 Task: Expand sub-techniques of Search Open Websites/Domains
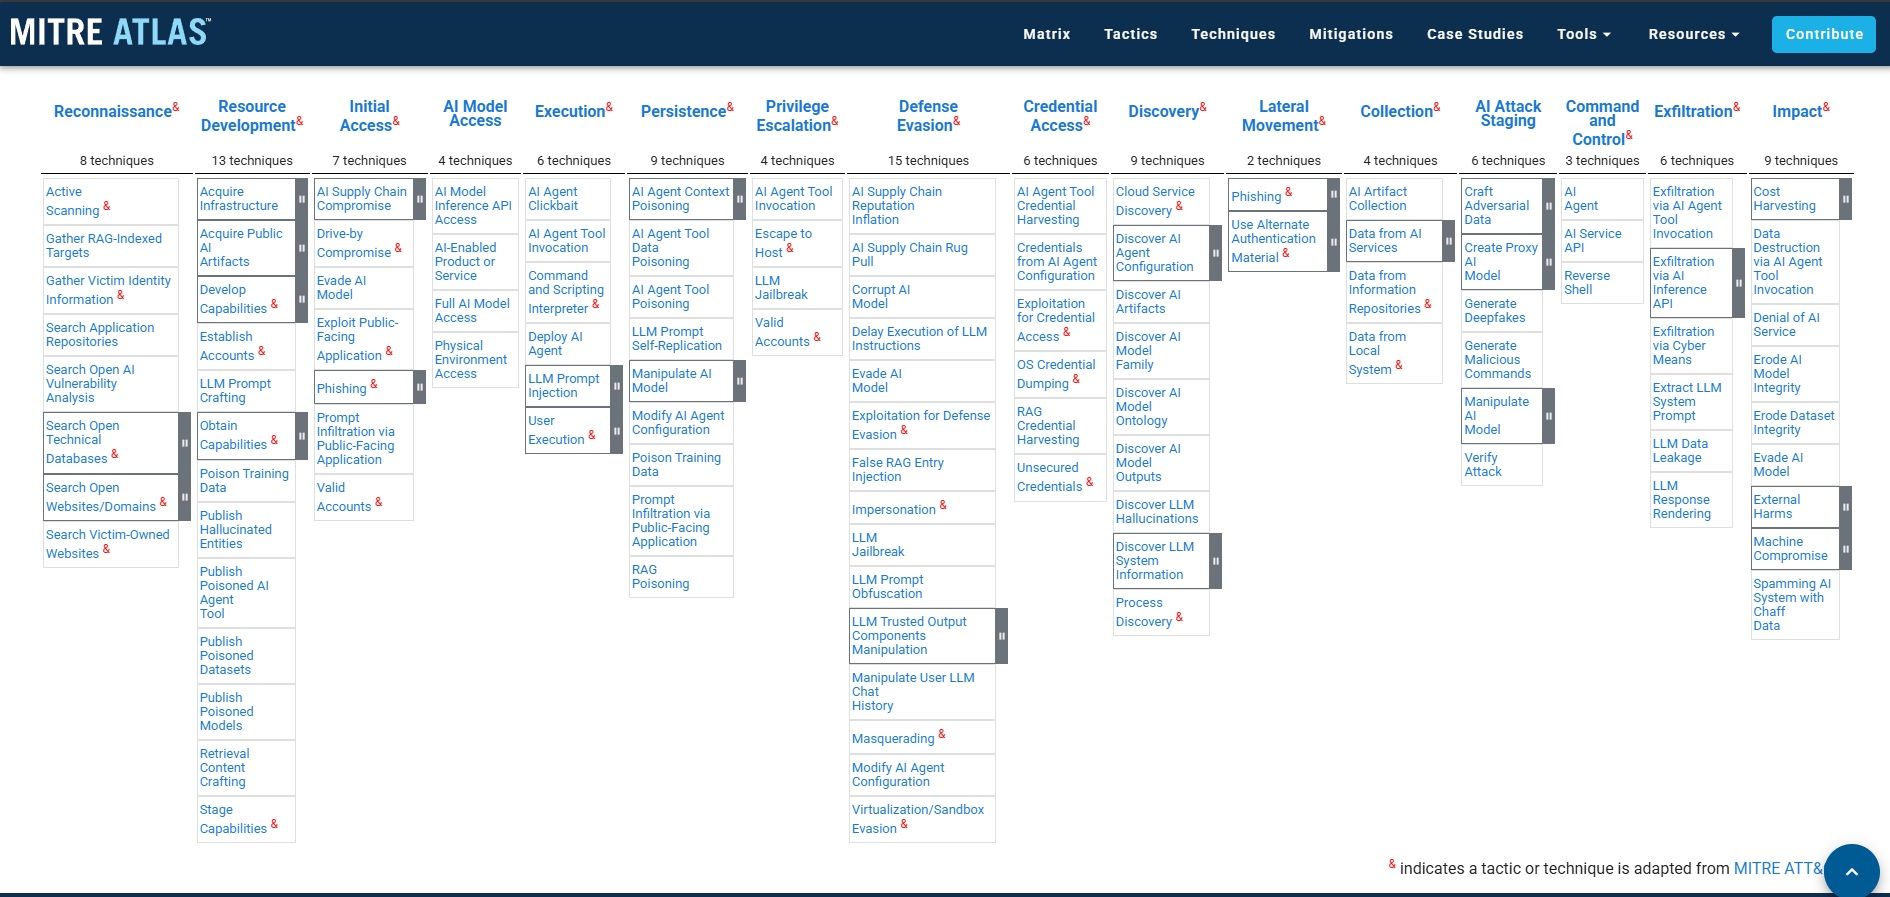pyautogui.click(x=184, y=497)
